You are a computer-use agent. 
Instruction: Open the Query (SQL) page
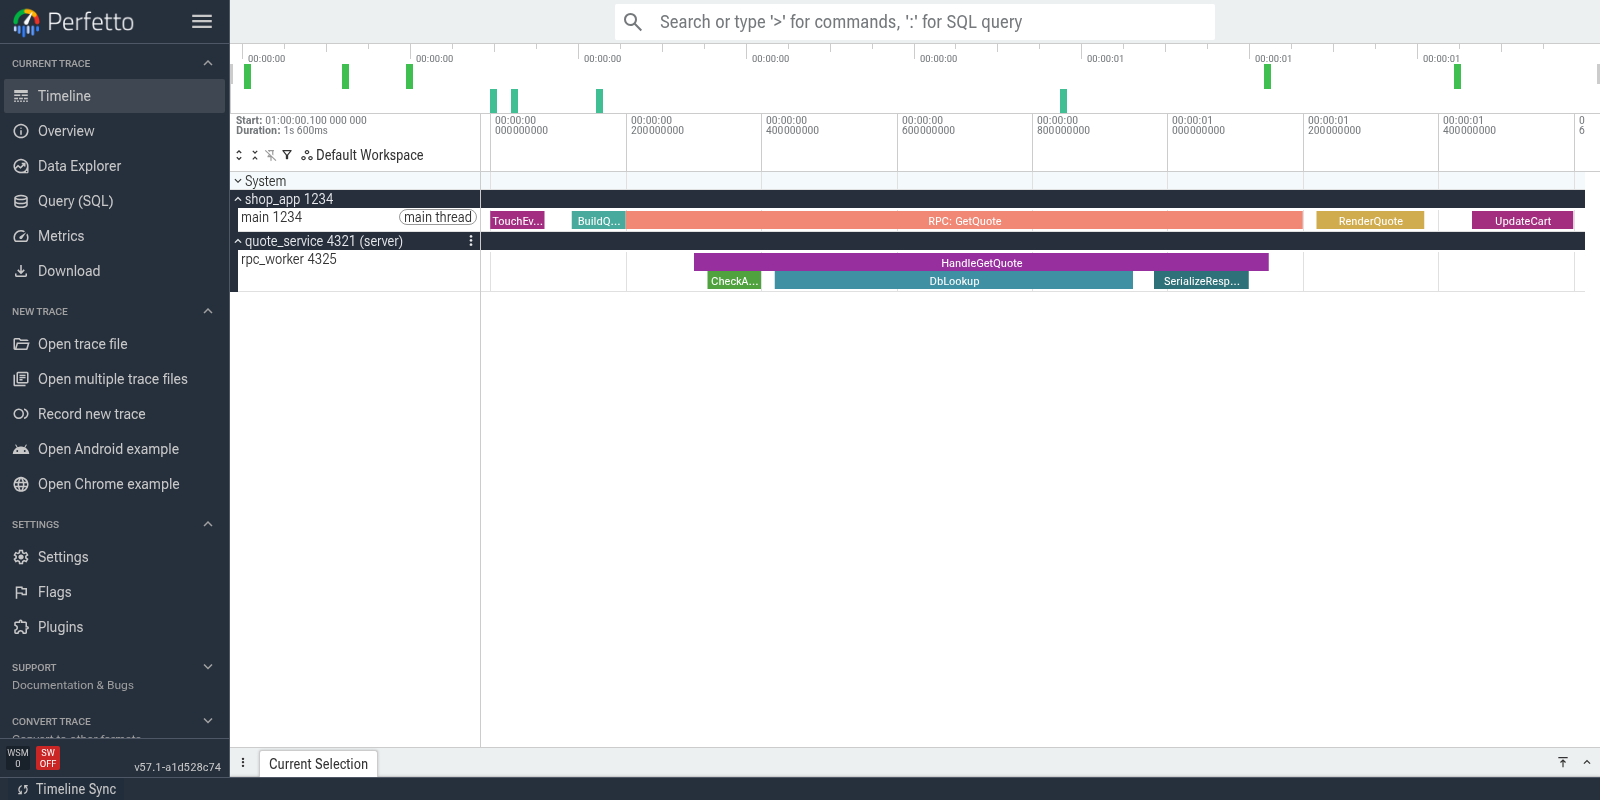tap(114, 201)
